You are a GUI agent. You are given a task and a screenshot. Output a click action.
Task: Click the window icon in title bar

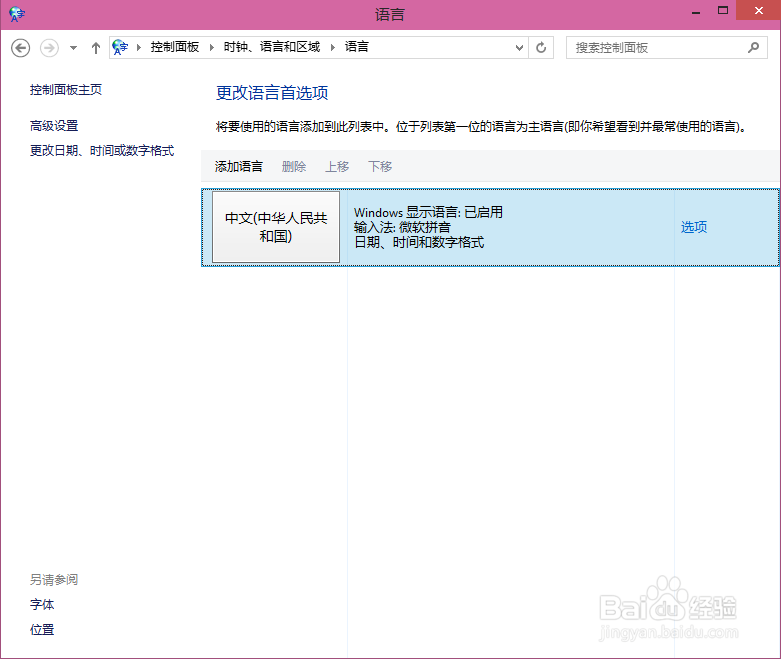[x=16, y=14]
